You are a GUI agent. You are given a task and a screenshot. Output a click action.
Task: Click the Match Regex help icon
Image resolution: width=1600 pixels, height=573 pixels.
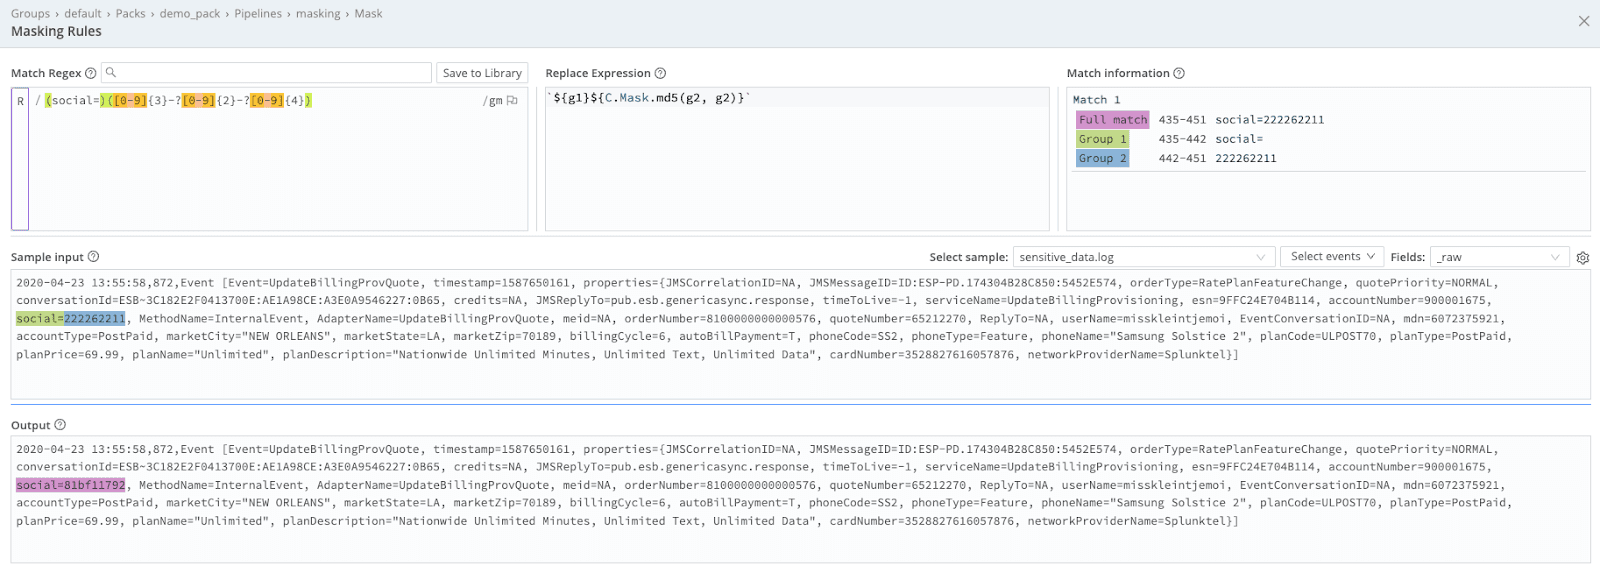tap(91, 73)
